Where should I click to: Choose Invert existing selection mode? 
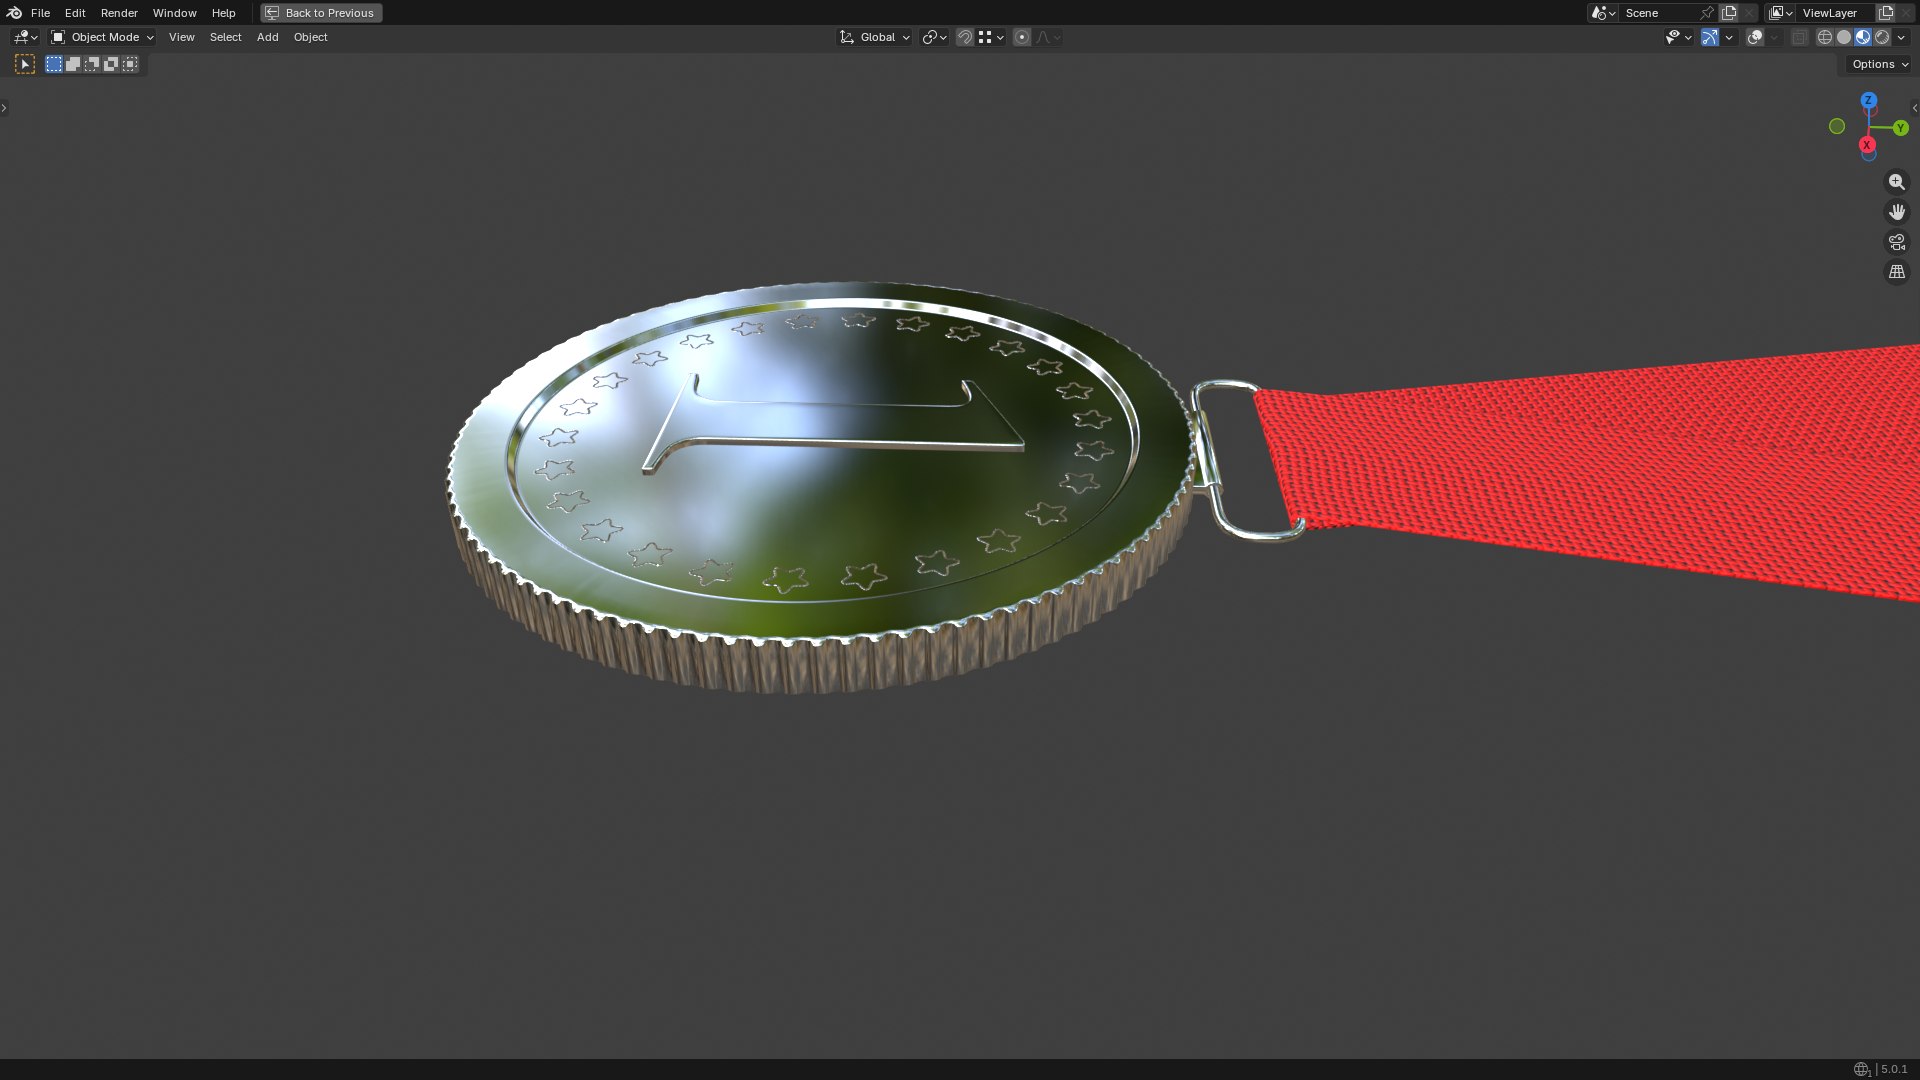point(111,64)
